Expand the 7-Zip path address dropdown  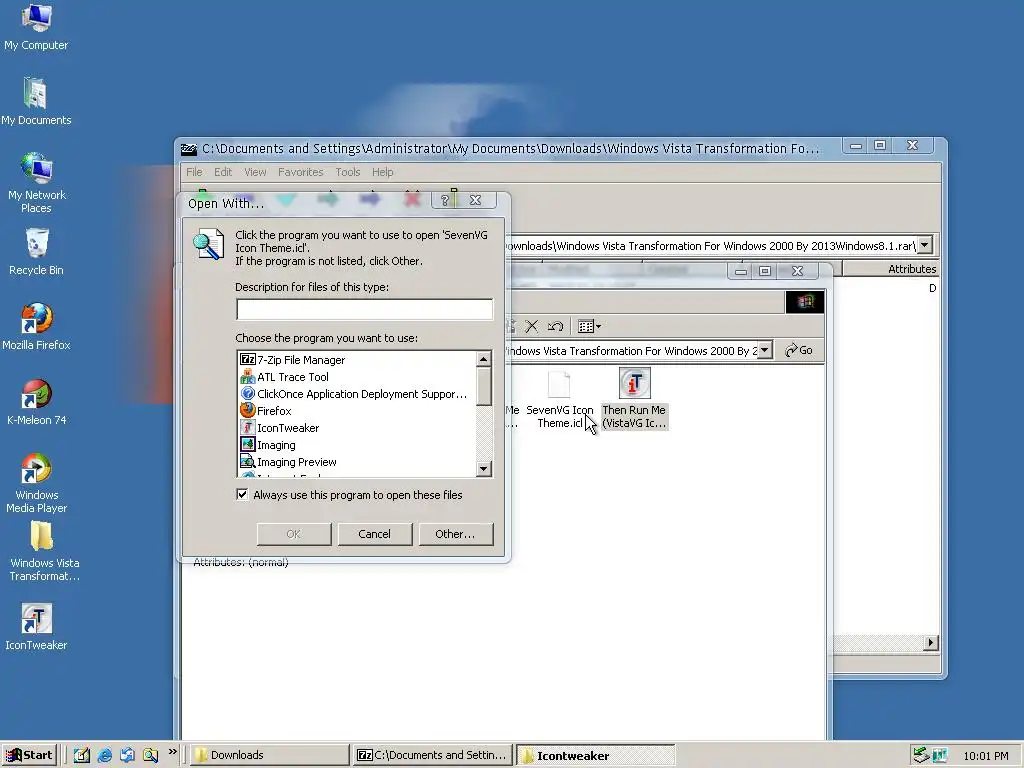pos(924,246)
